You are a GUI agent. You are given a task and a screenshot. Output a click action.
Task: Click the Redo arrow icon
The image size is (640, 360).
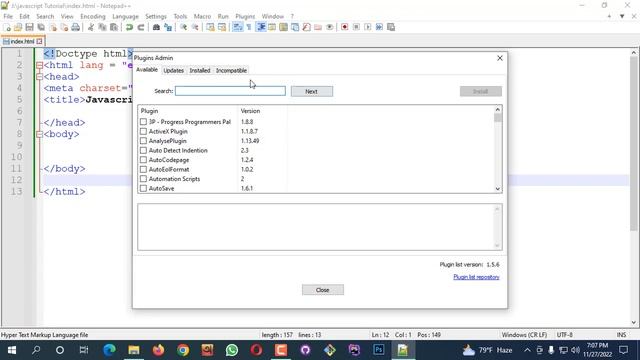(141, 27)
